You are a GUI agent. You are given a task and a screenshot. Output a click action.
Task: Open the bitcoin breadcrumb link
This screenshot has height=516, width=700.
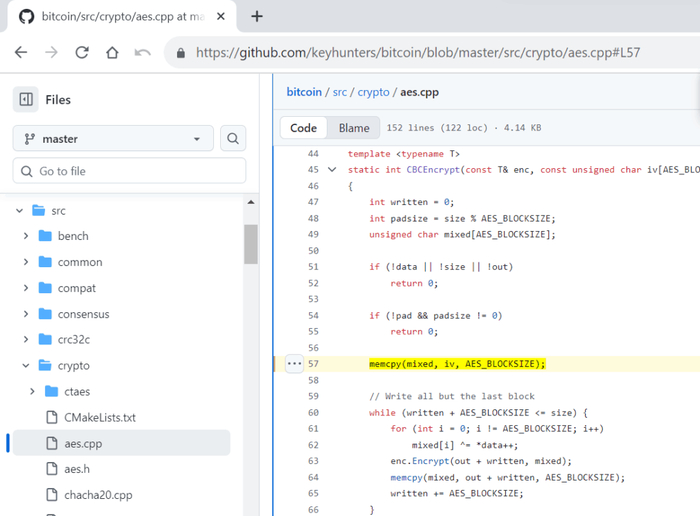point(304,92)
